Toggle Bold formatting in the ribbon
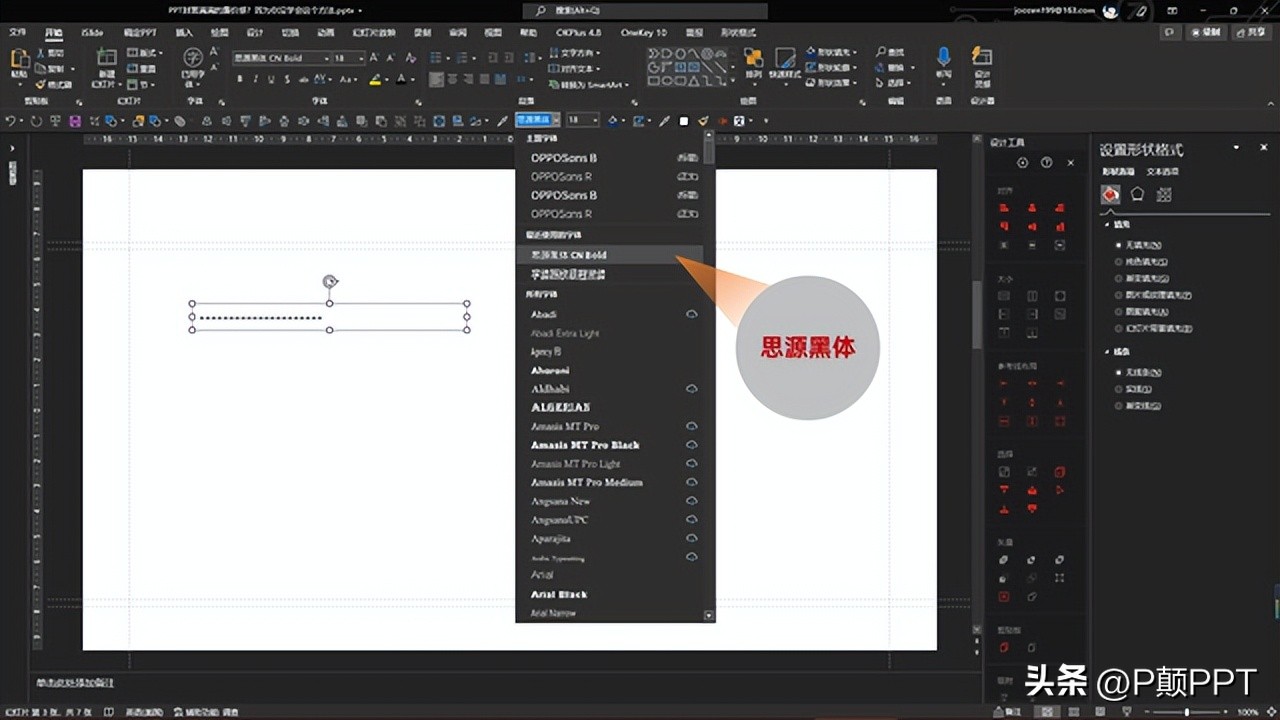This screenshot has width=1280, height=720. click(x=239, y=79)
